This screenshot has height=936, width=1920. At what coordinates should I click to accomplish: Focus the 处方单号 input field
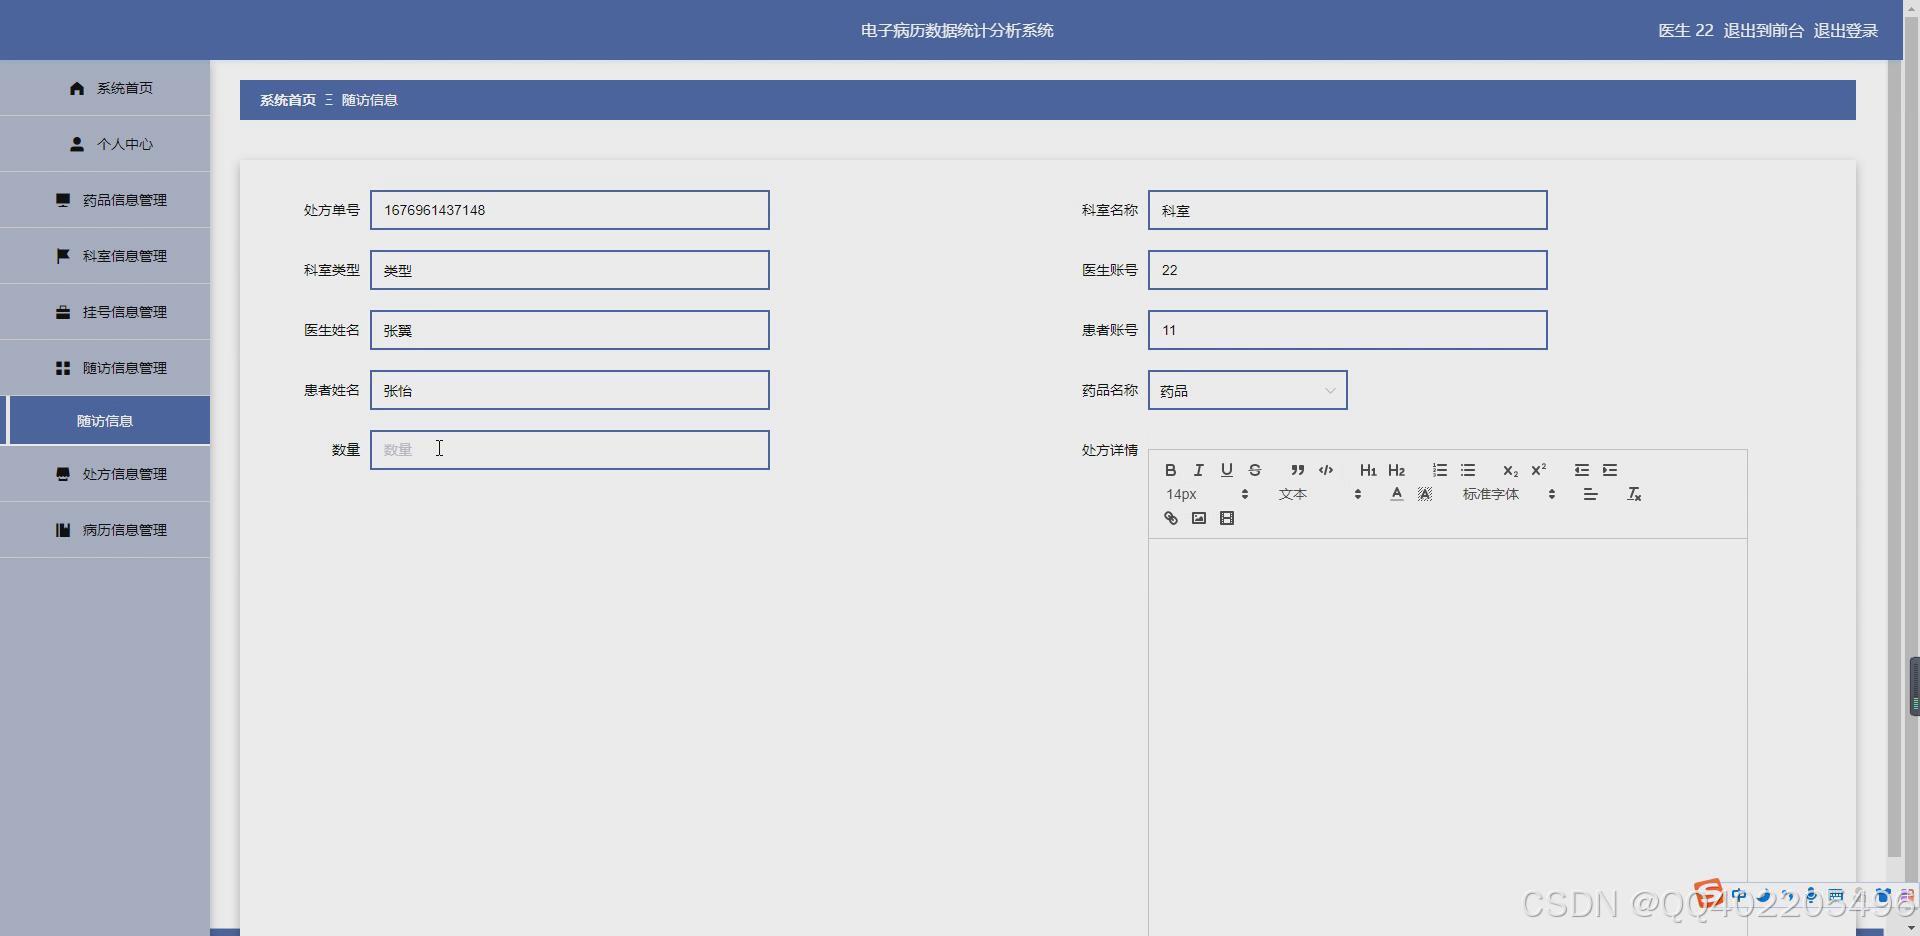click(570, 210)
